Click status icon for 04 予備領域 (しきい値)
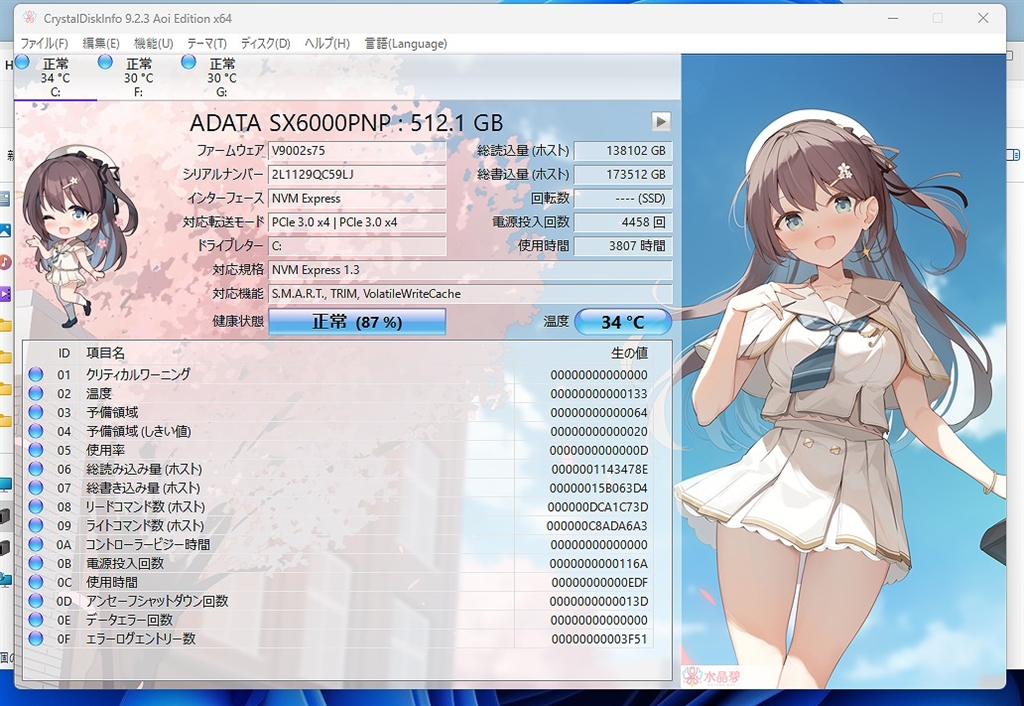This screenshot has height=706, width=1024. (x=36, y=431)
